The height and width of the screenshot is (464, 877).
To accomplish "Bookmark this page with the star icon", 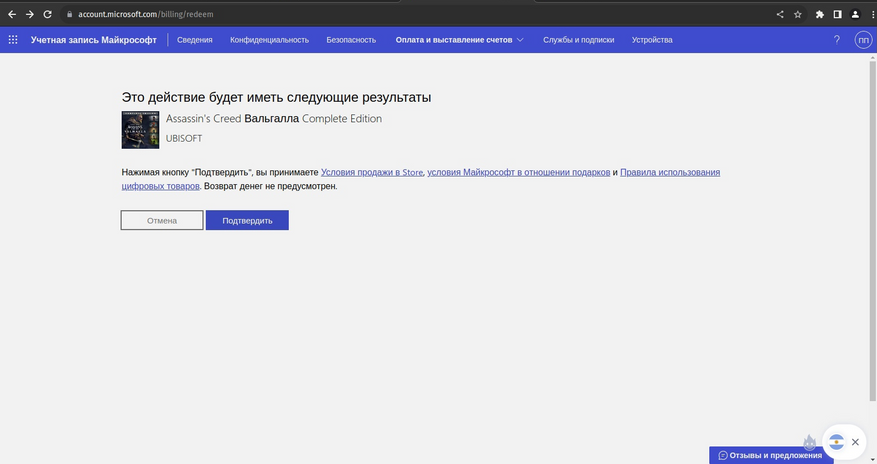I will 798,15.
